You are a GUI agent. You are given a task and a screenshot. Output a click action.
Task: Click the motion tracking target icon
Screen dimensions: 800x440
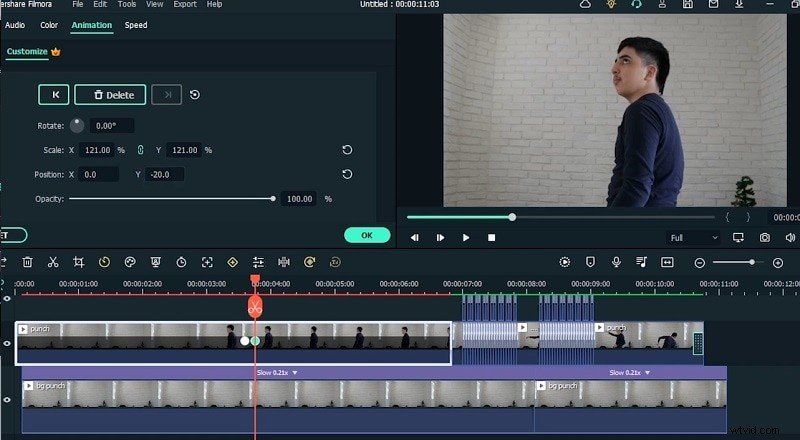(x=207, y=262)
